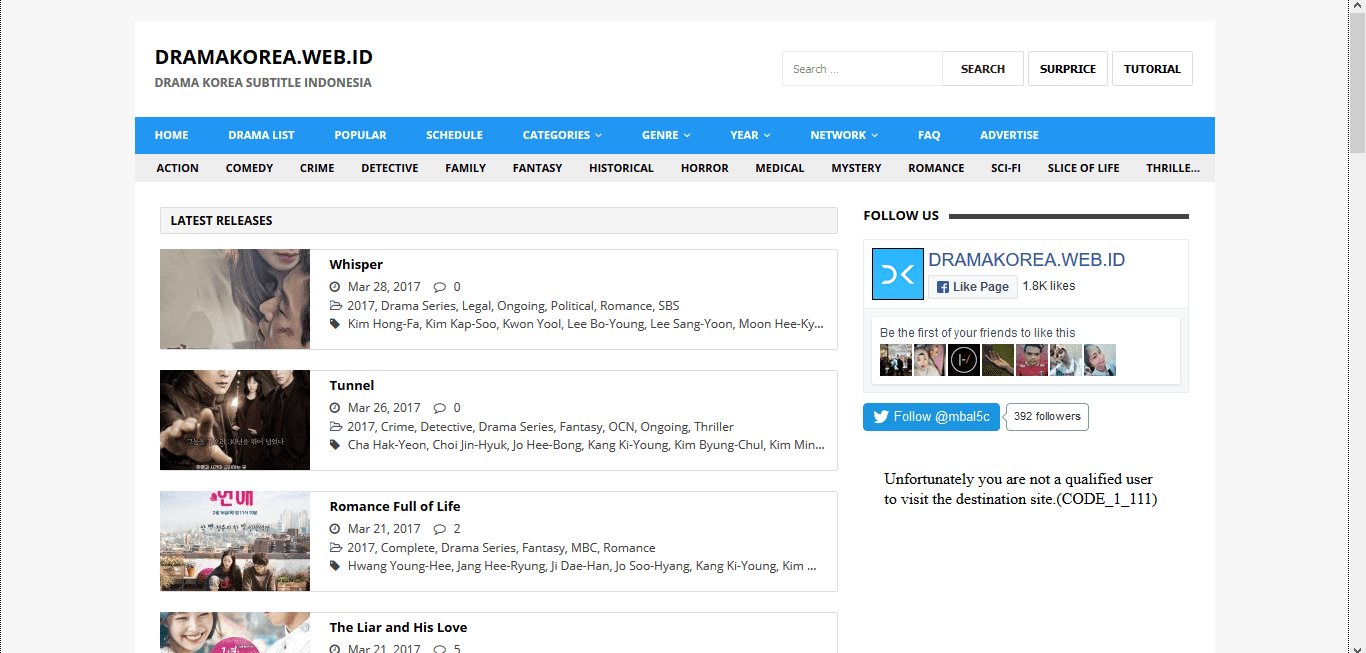Open the Romance Full of Life title link
This screenshot has height=653, width=1366.
click(395, 507)
